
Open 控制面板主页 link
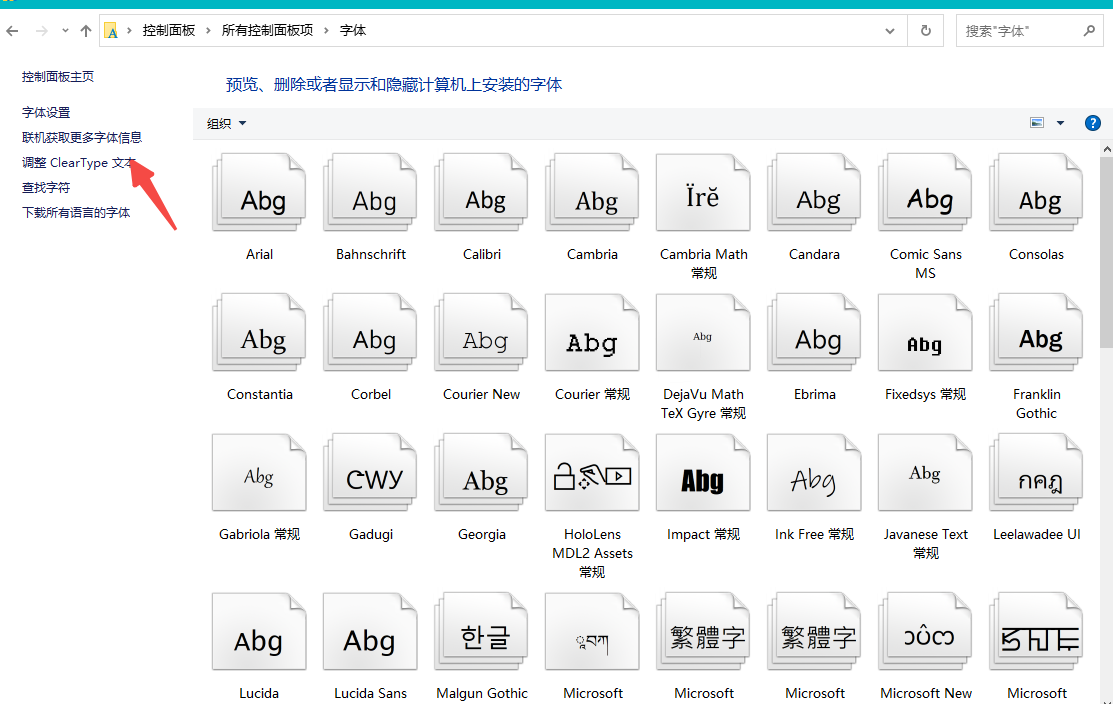pyautogui.click(x=57, y=77)
